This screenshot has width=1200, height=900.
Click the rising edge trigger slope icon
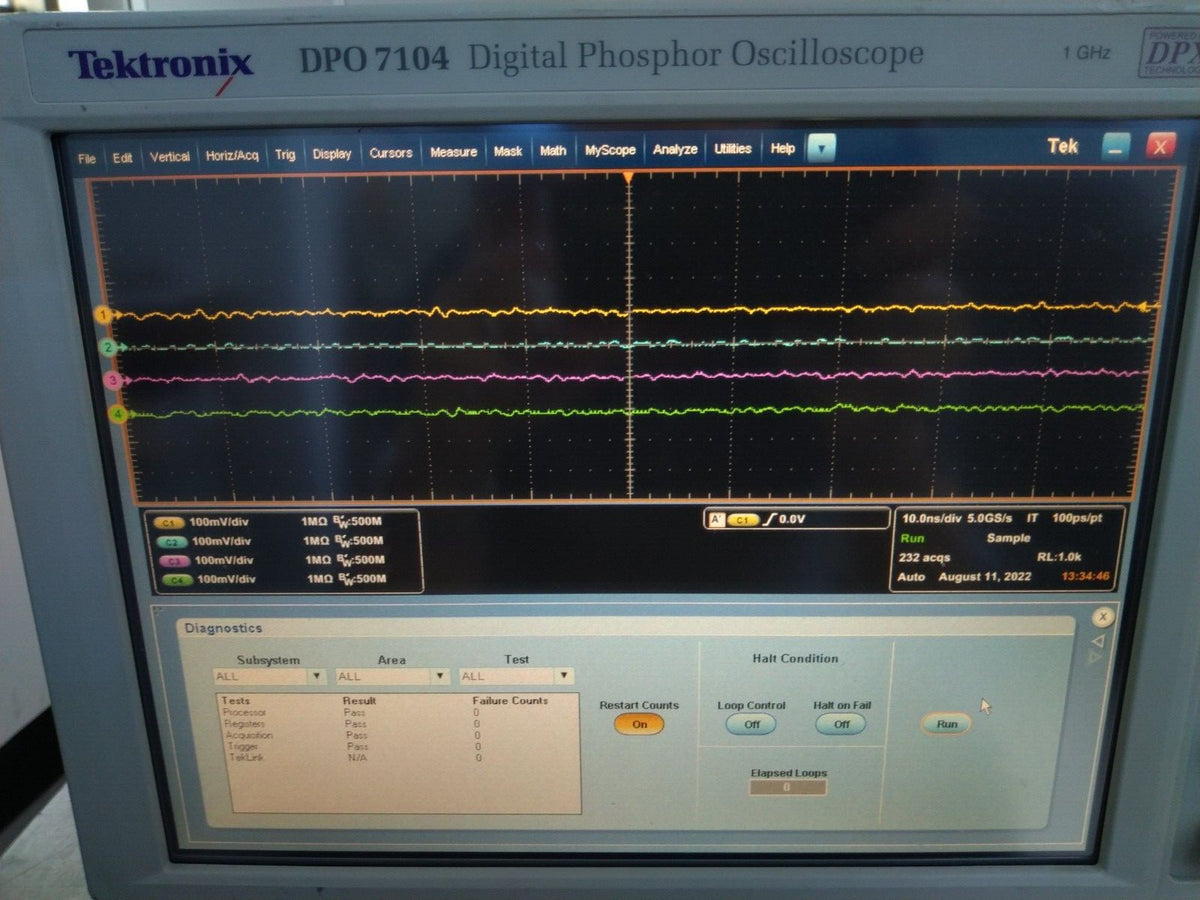[769, 519]
